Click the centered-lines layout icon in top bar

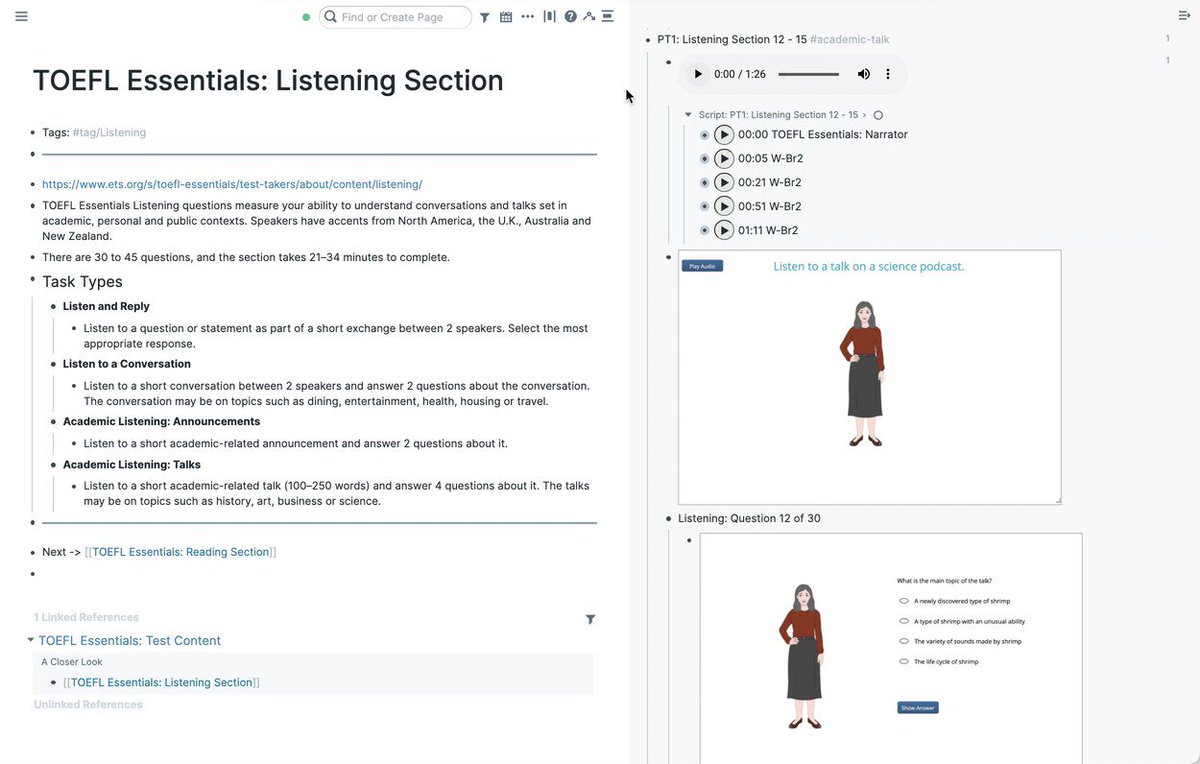[x=607, y=17]
